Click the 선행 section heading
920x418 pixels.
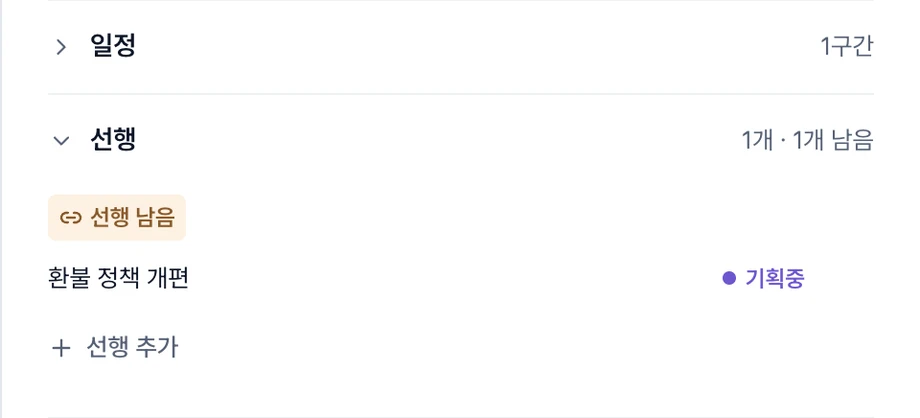click(x=113, y=140)
